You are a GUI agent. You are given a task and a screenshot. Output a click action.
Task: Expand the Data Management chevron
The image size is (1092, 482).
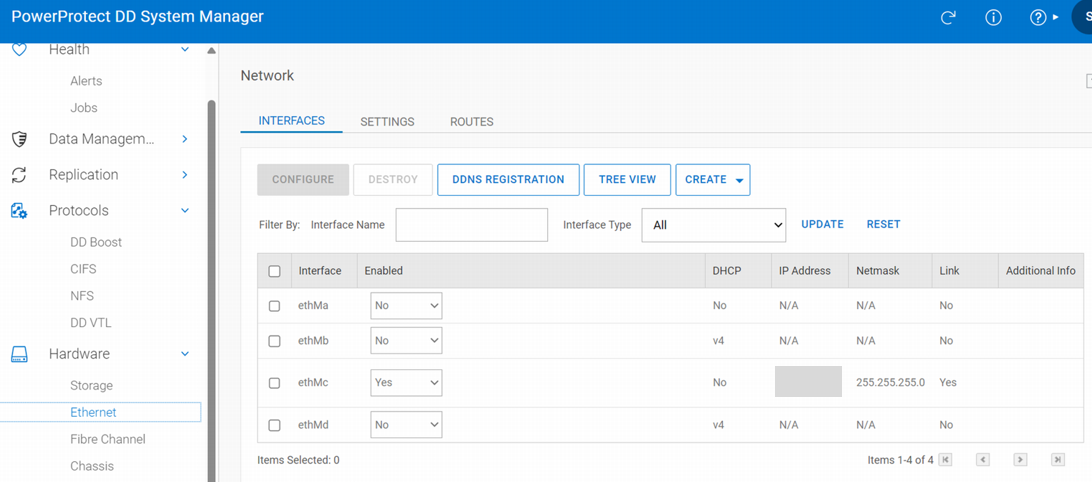click(185, 139)
